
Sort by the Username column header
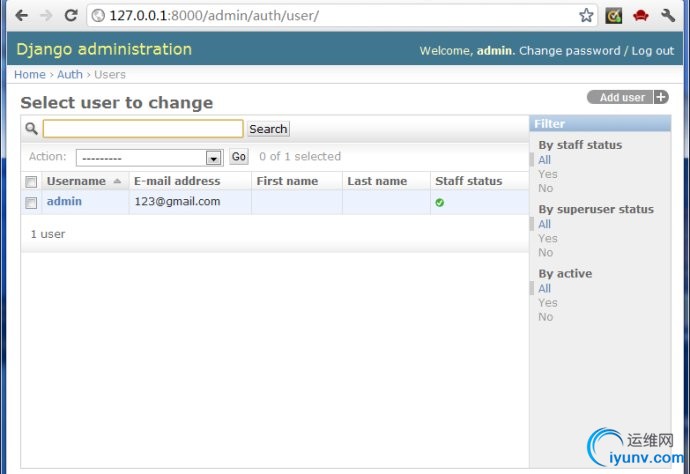click(x=76, y=181)
